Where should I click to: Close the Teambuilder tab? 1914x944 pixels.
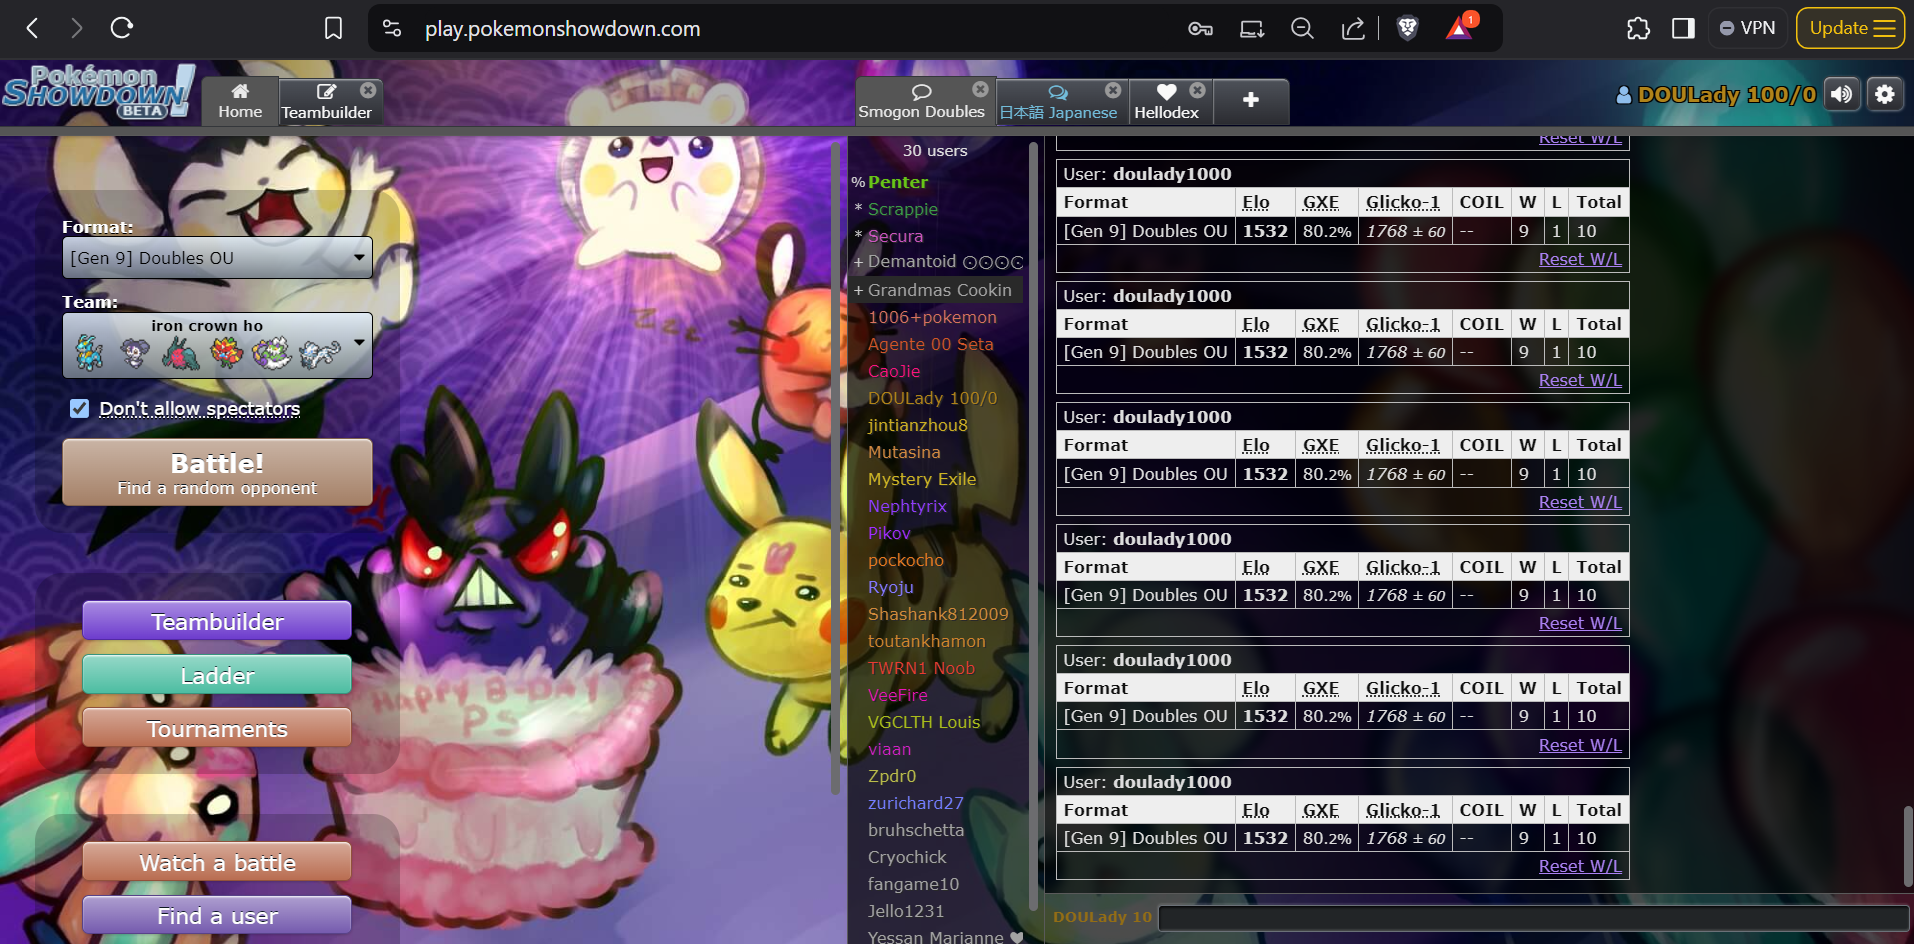(368, 89)
